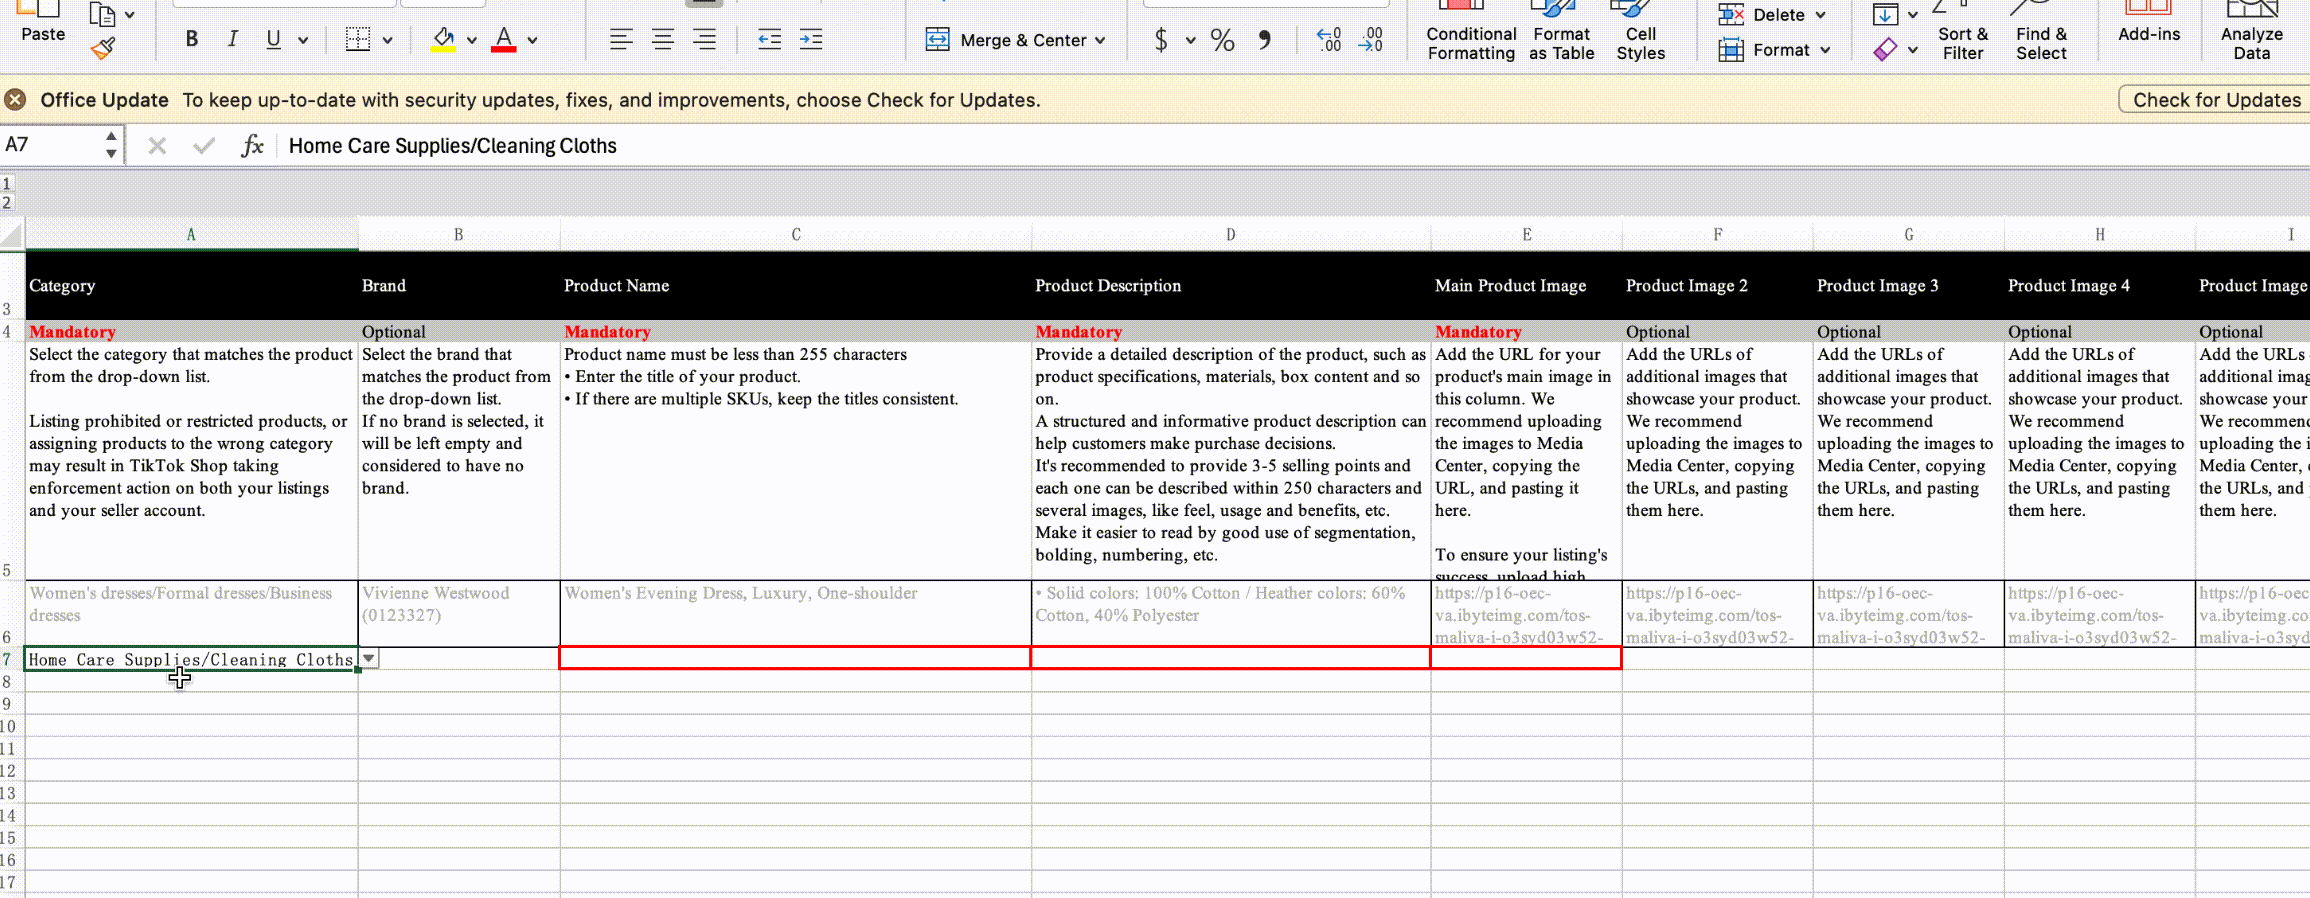Screen dimensions: 2310x898
Task: Toggle bold formatting
Action: [x=191, y=40]
